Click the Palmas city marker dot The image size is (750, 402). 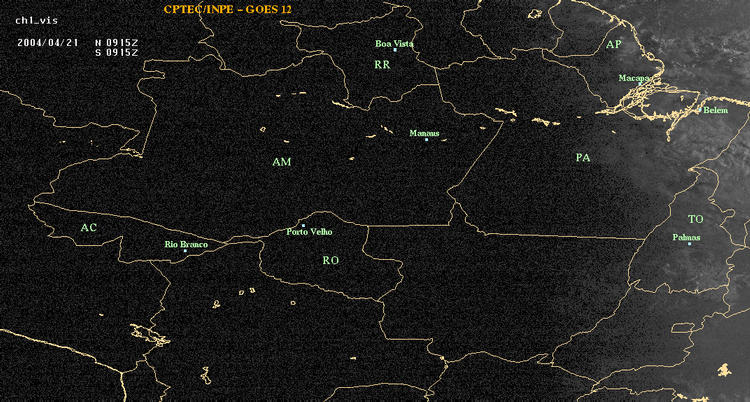(x=689, y=244)
